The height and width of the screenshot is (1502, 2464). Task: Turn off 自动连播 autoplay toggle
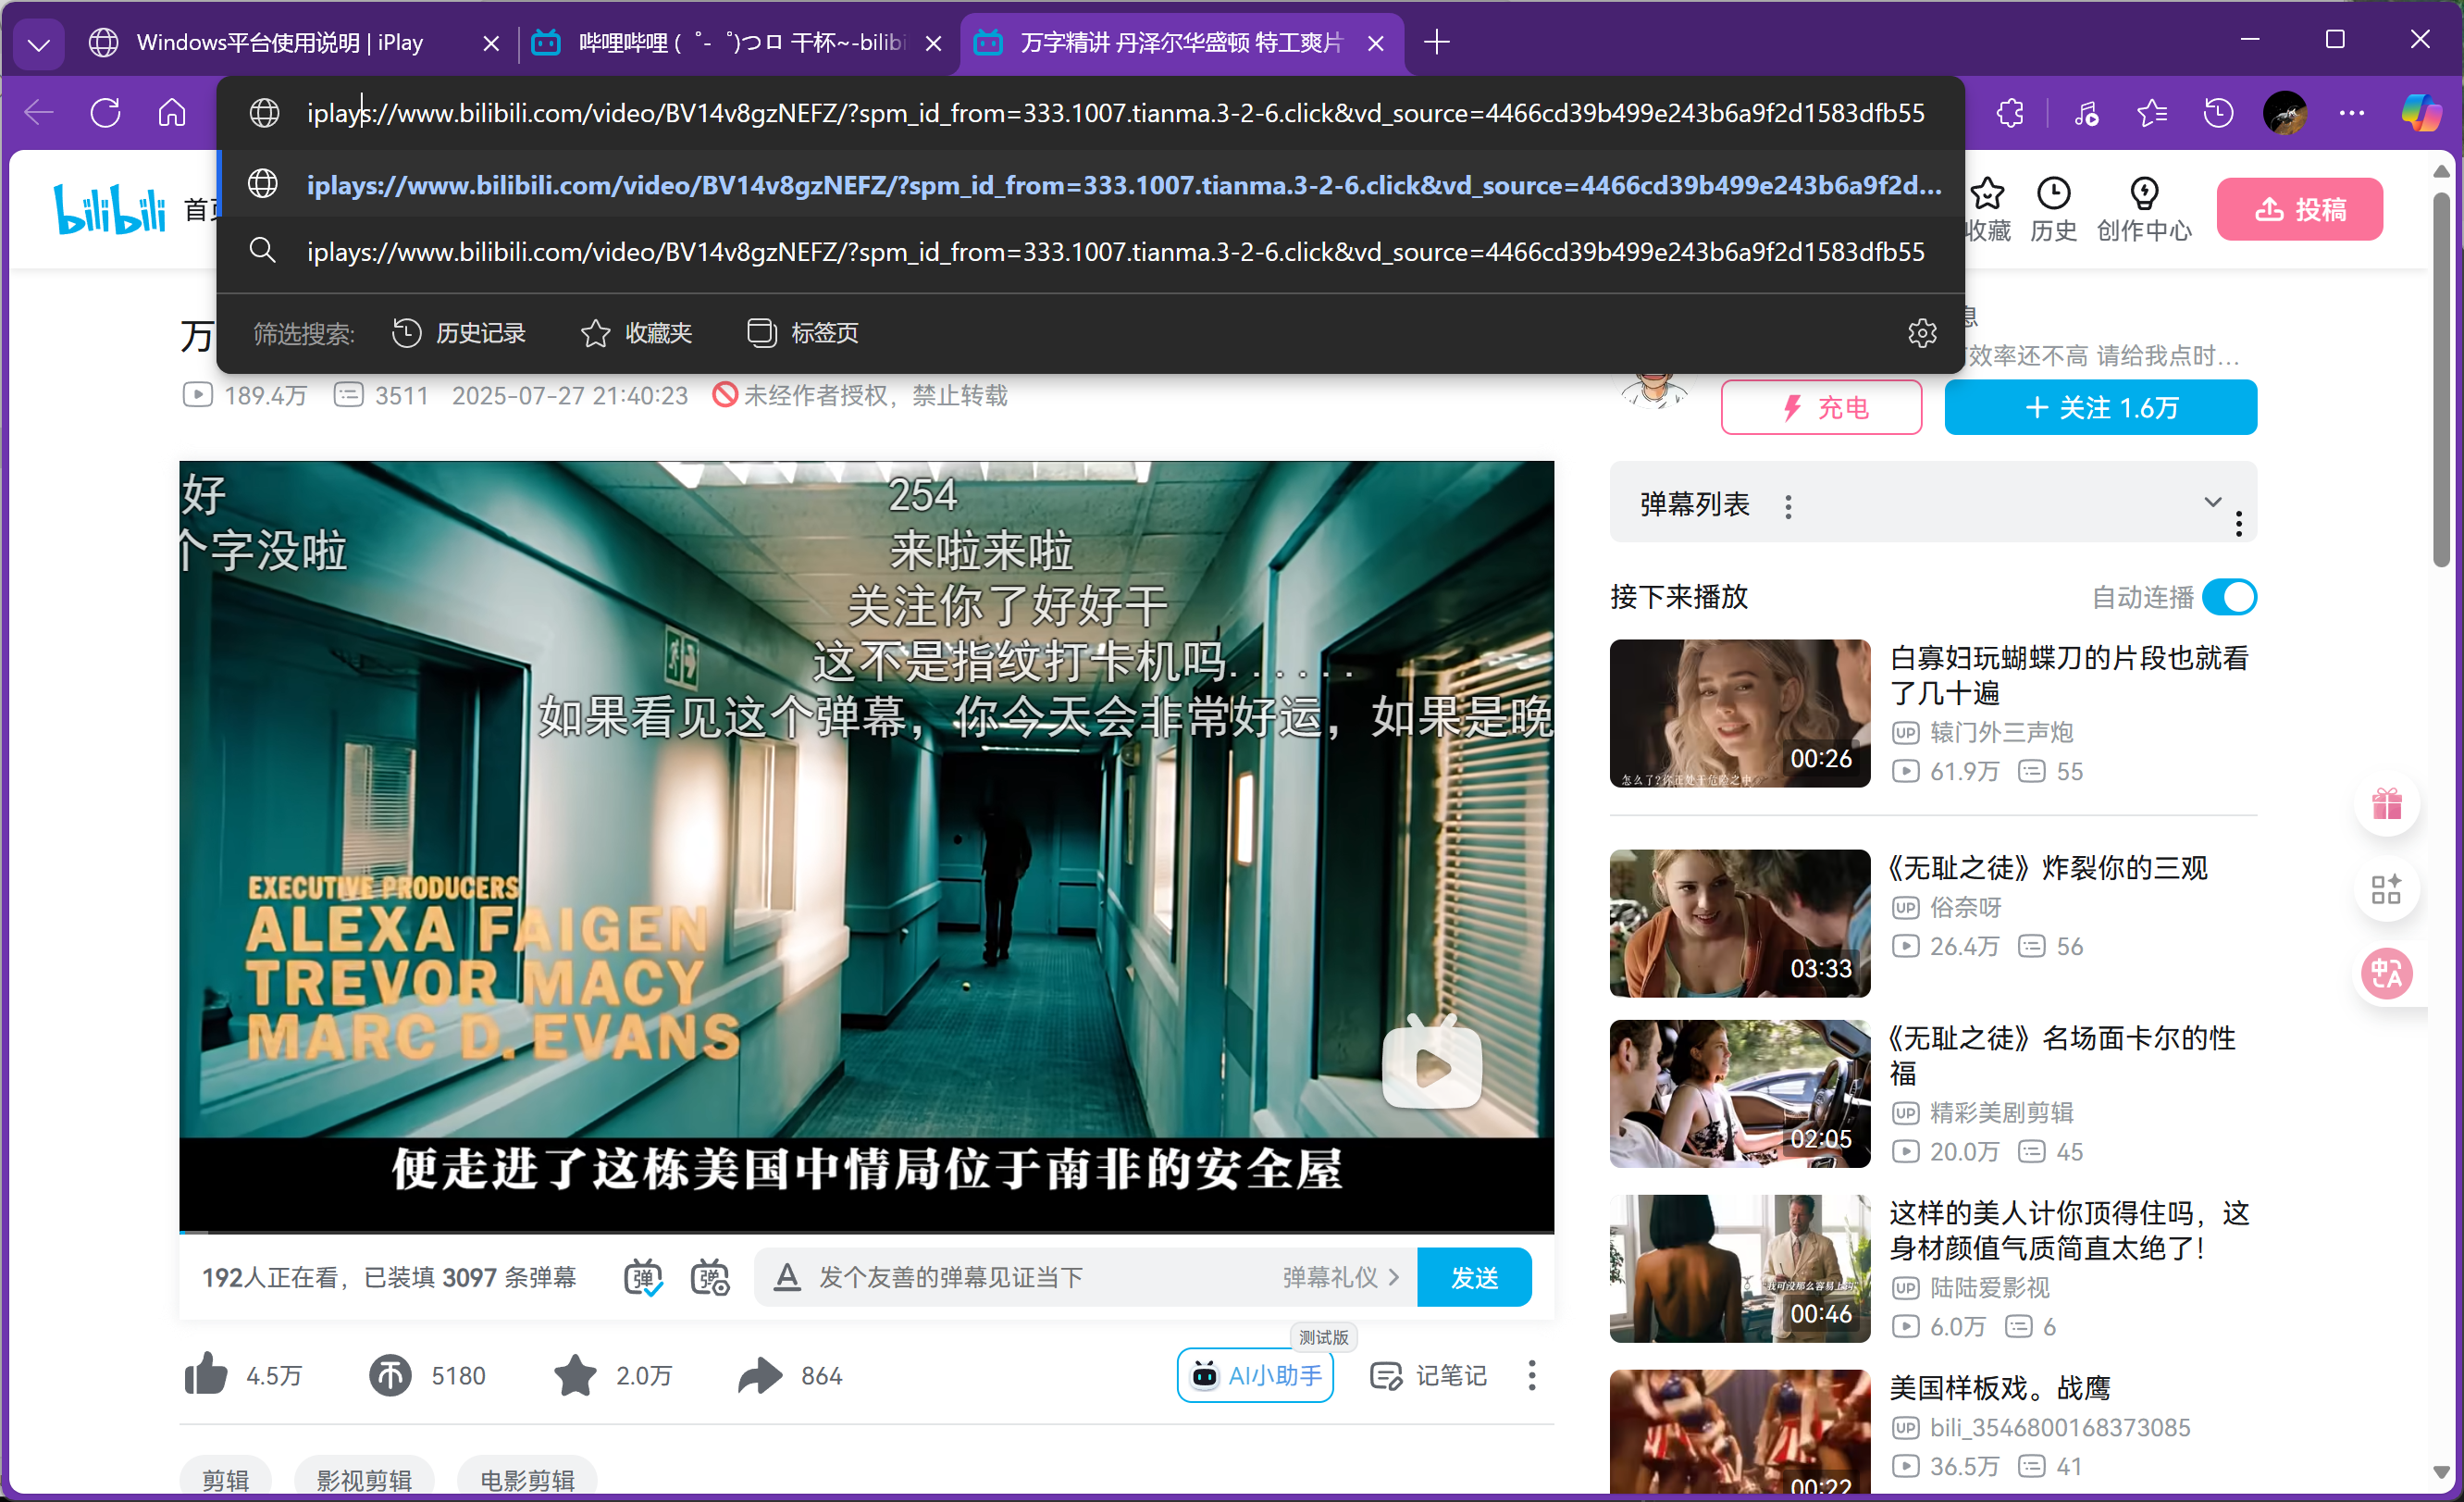(x=2231, y=597)
